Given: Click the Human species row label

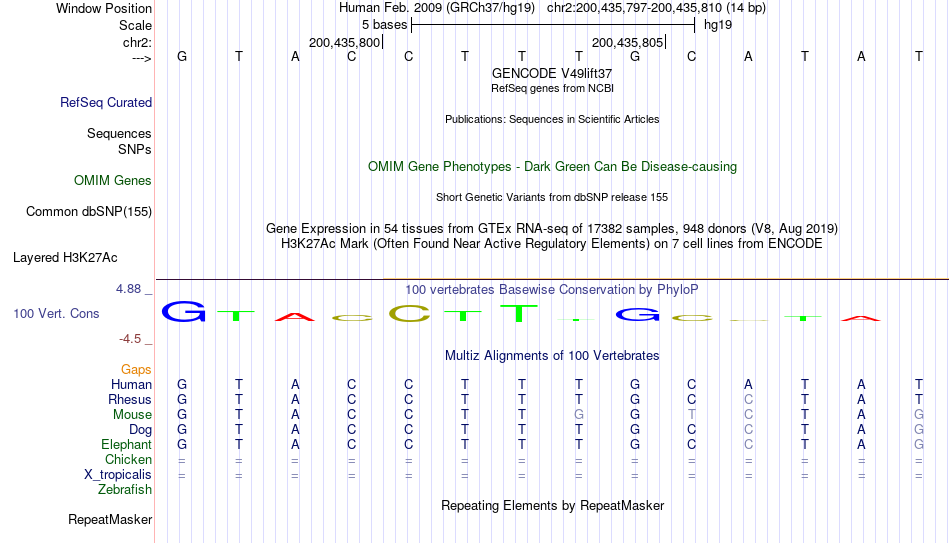Looking at the screenshot, I should (x=131, y=384).
